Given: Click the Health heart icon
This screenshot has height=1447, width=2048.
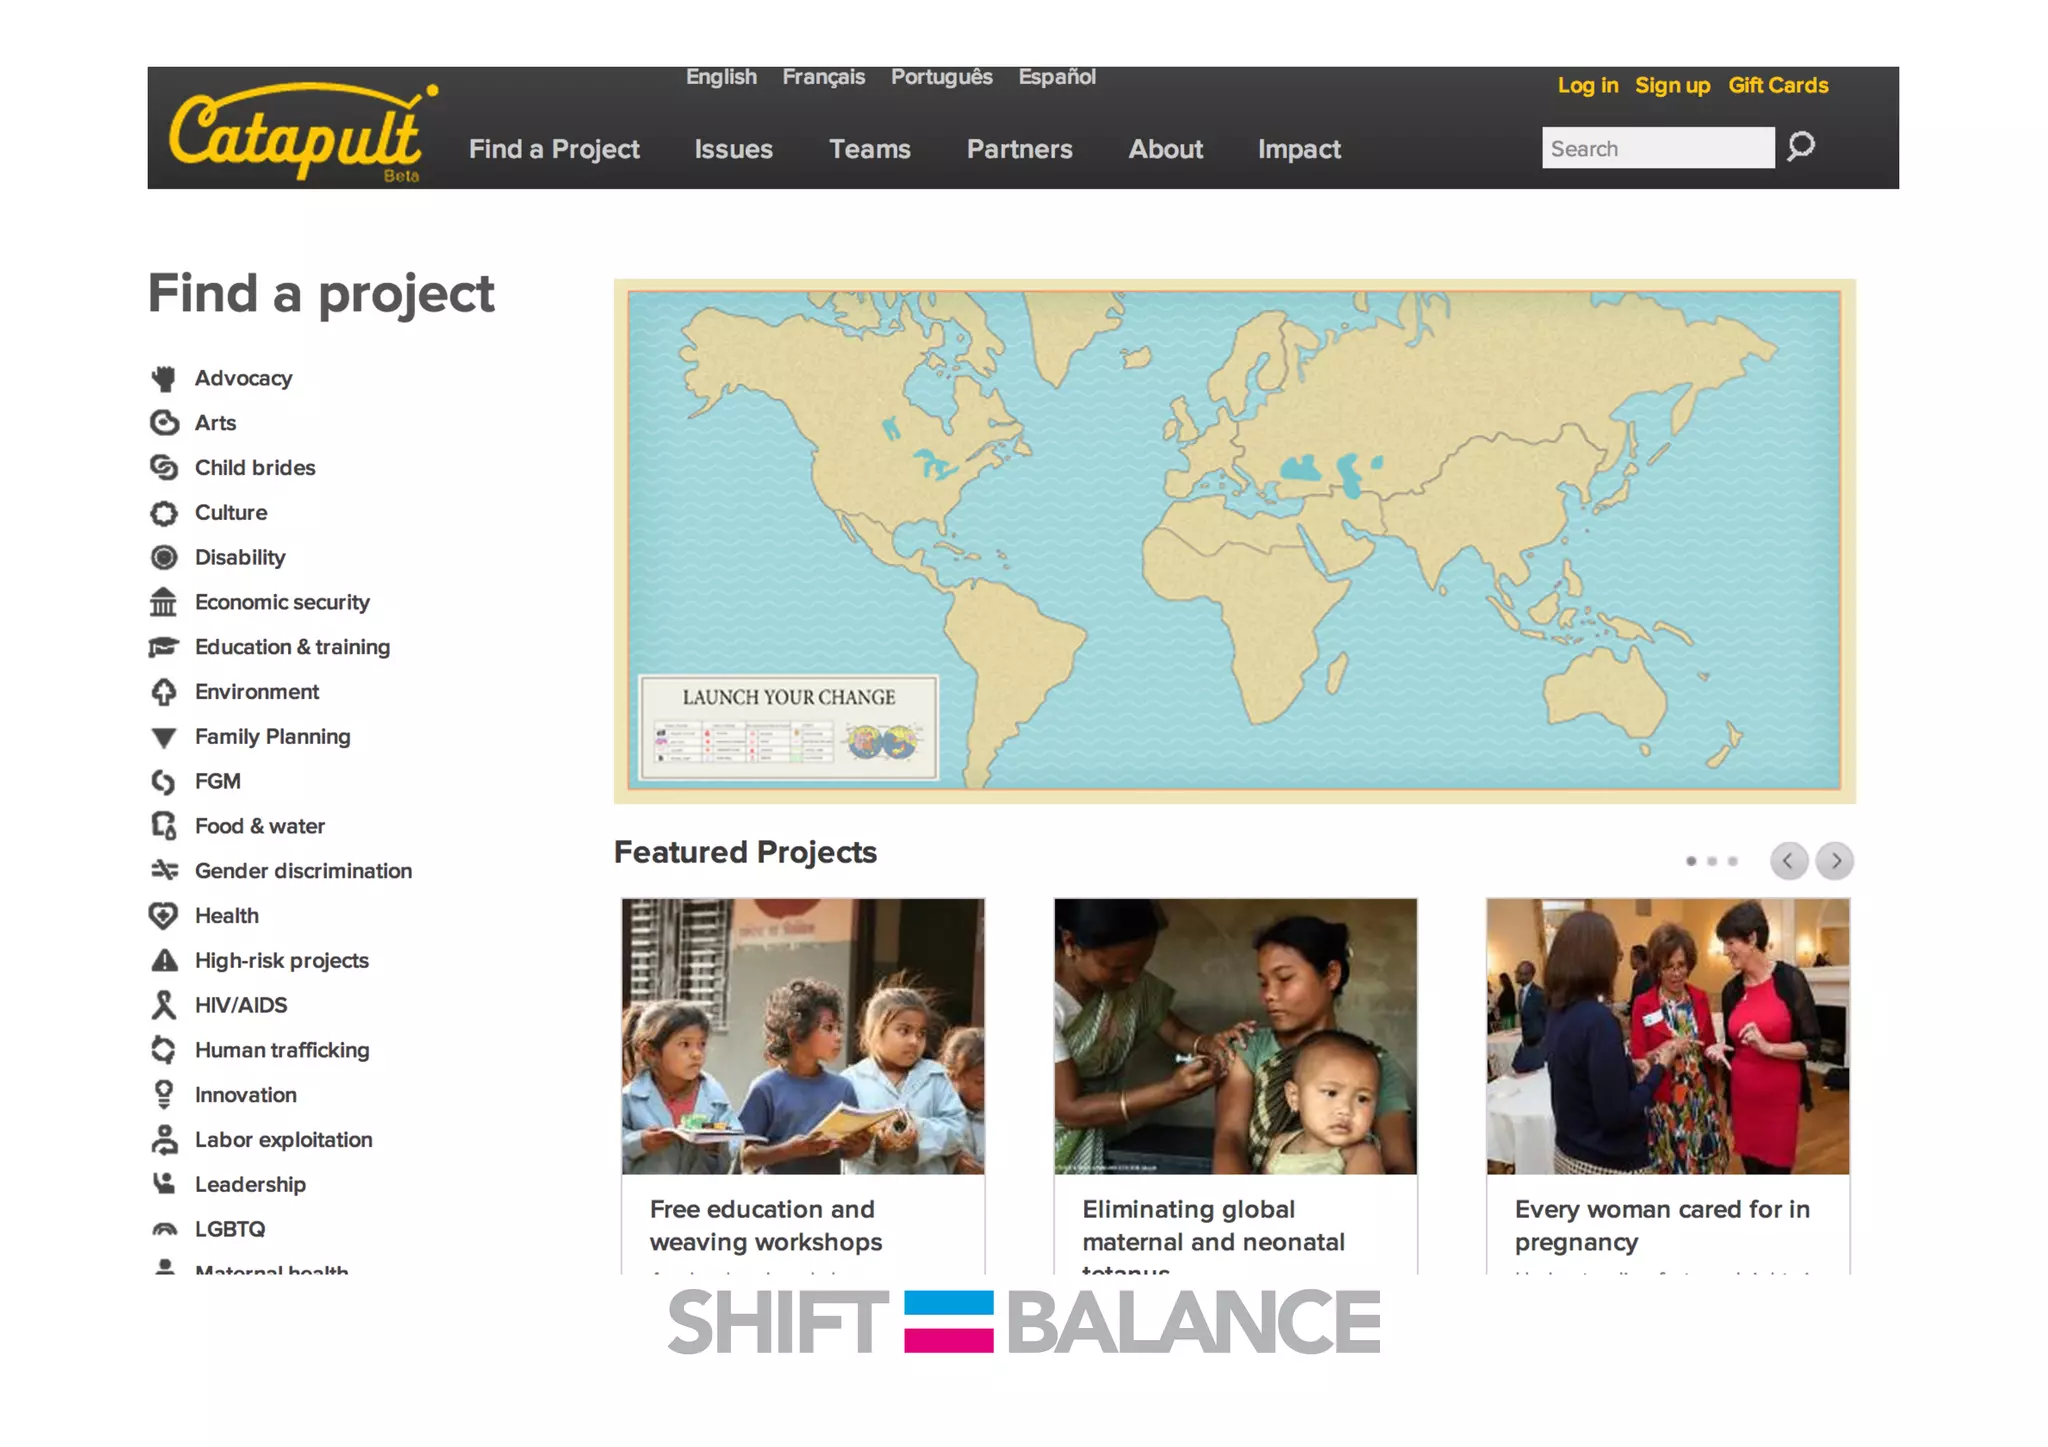Looking at the screenshot, I should tap(164, 916).
